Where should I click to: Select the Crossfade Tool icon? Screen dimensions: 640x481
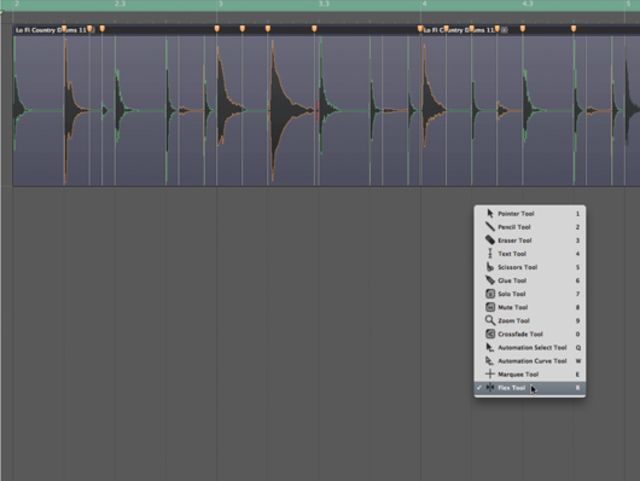tap(490, 334)
